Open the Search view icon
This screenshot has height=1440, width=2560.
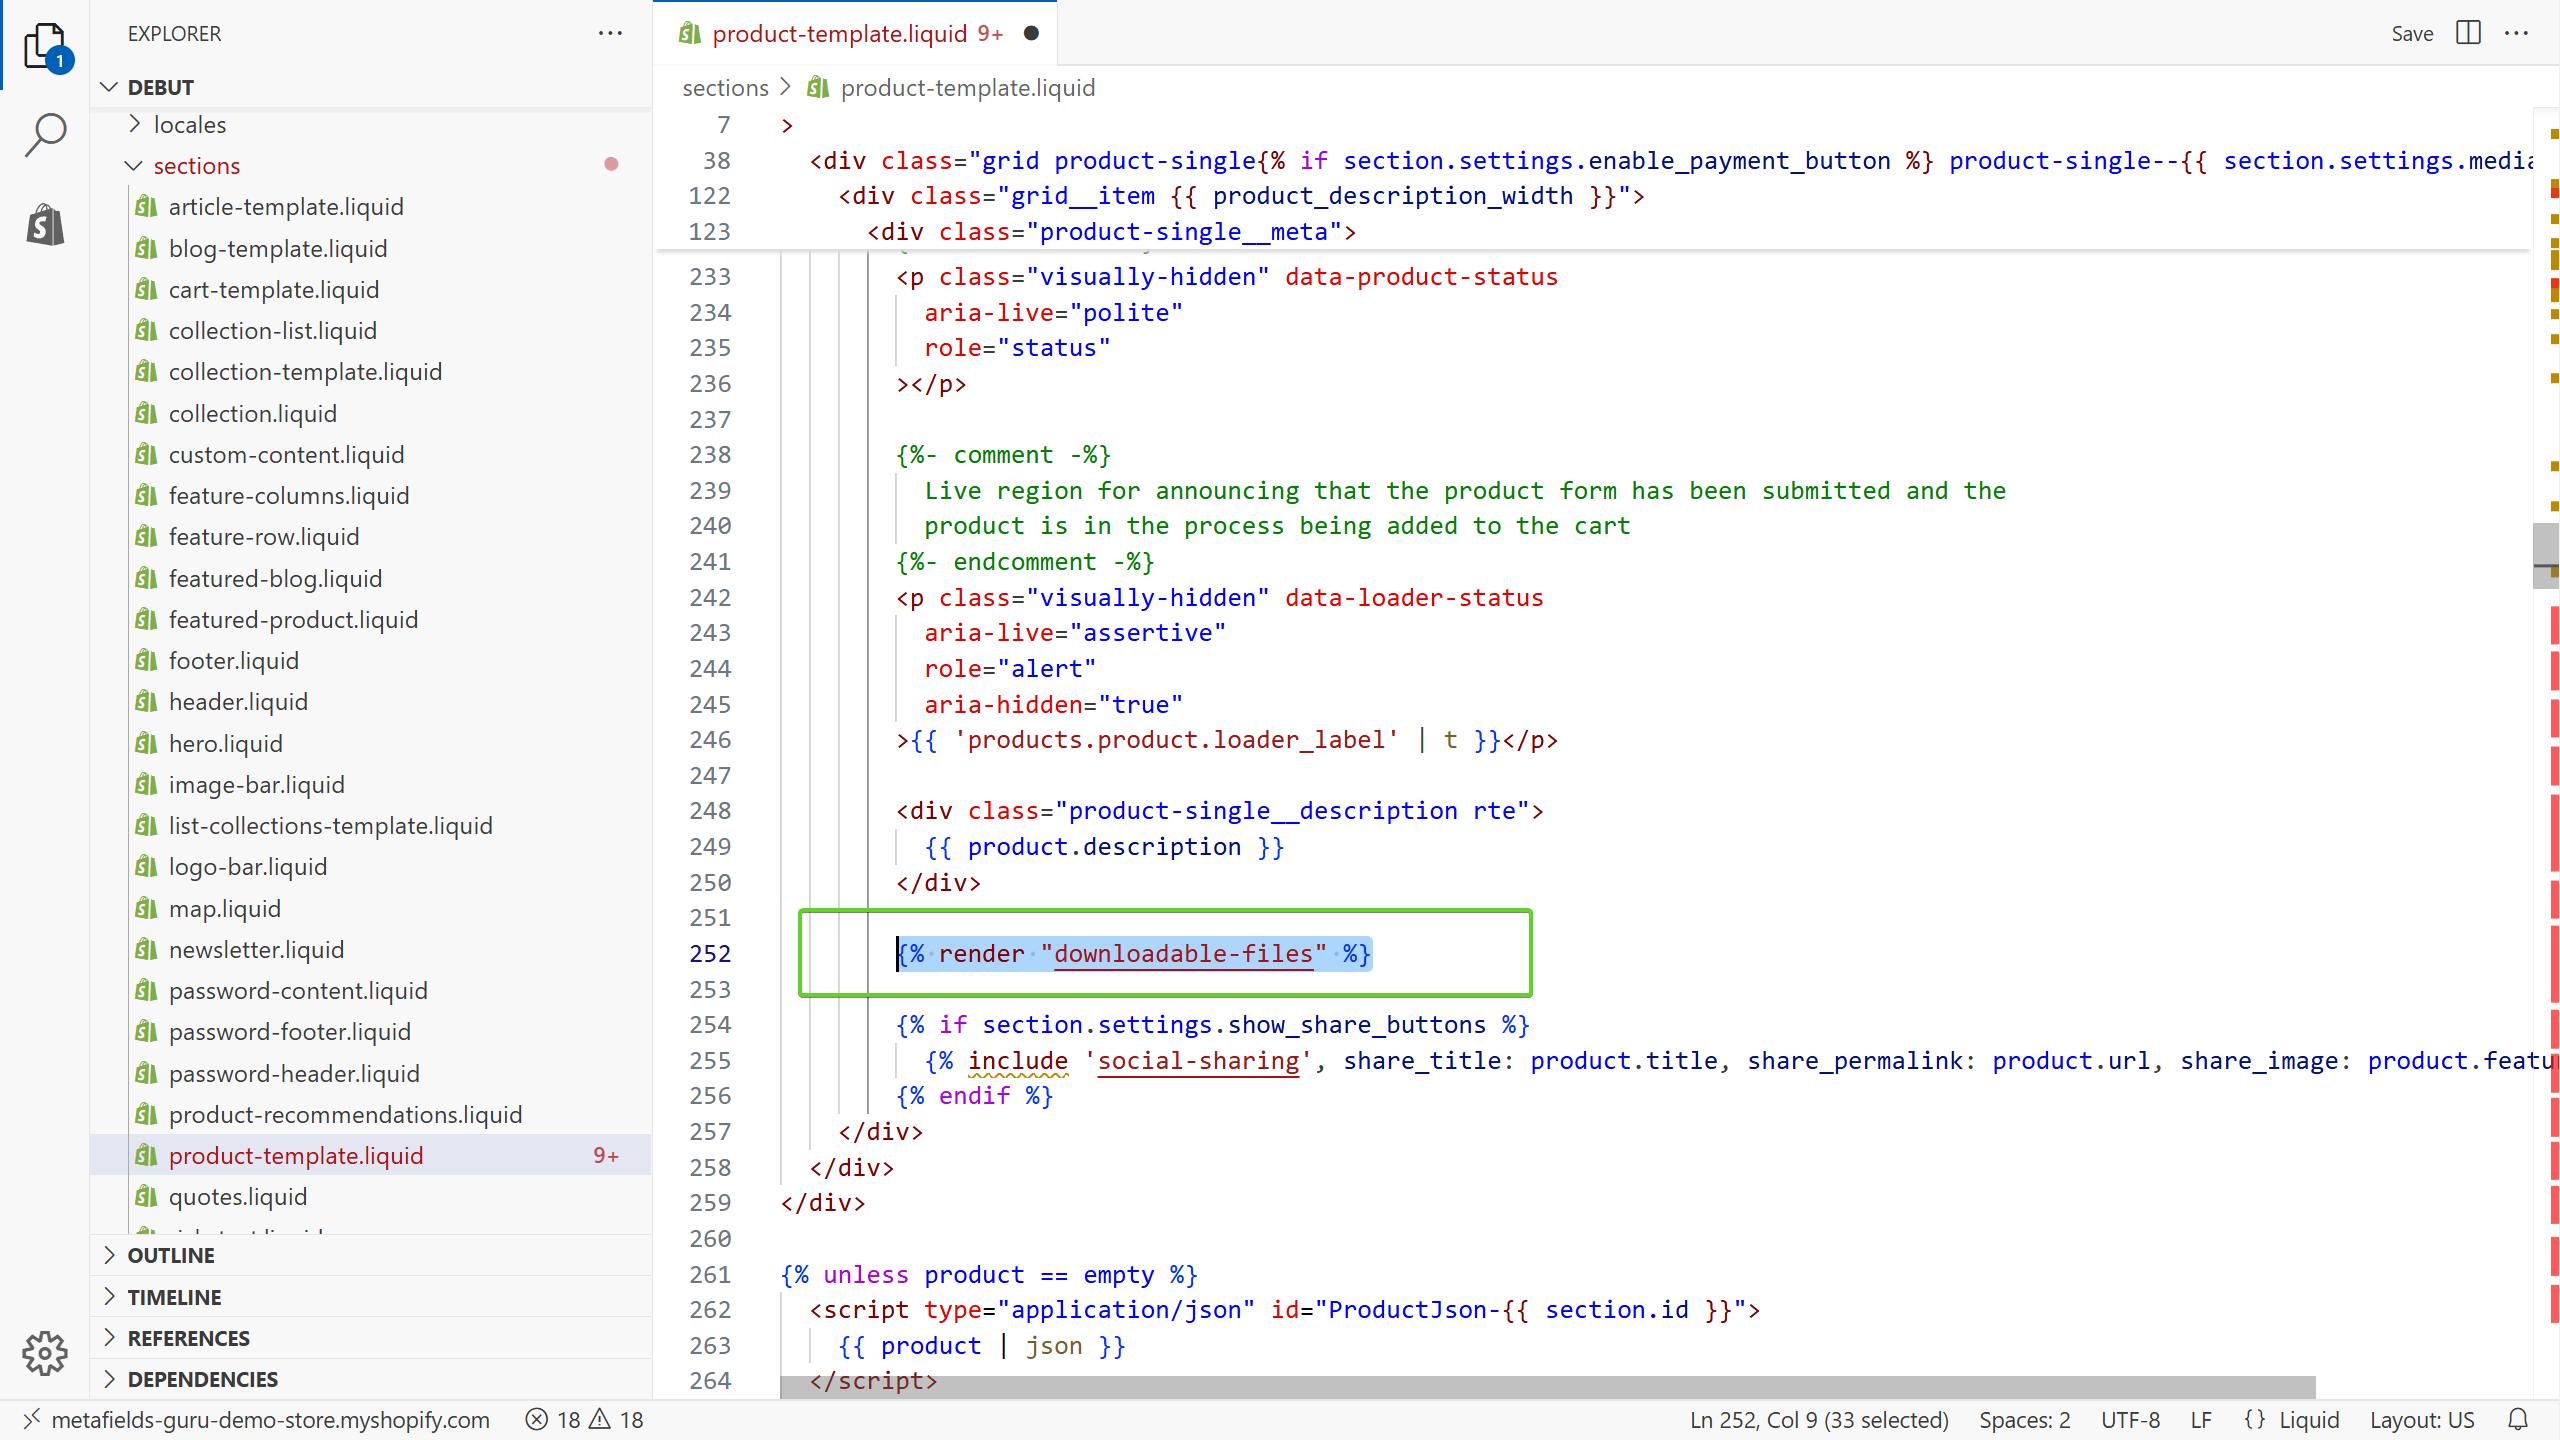(x=45, y=134)
